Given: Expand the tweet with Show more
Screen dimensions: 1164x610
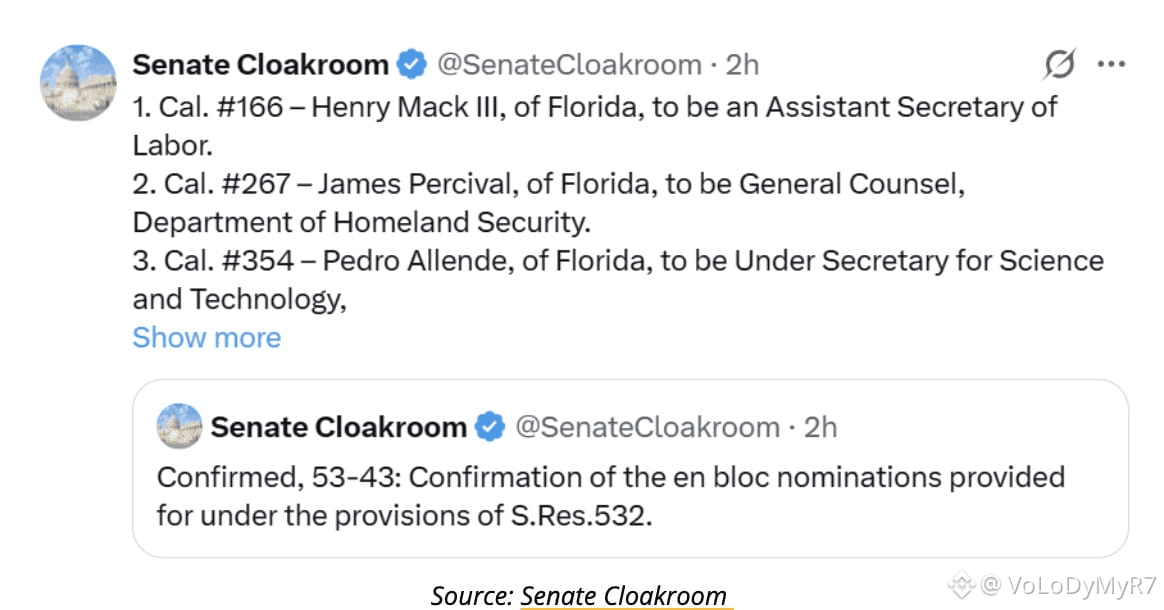Looking at the screenshot, I should (206, 338).
